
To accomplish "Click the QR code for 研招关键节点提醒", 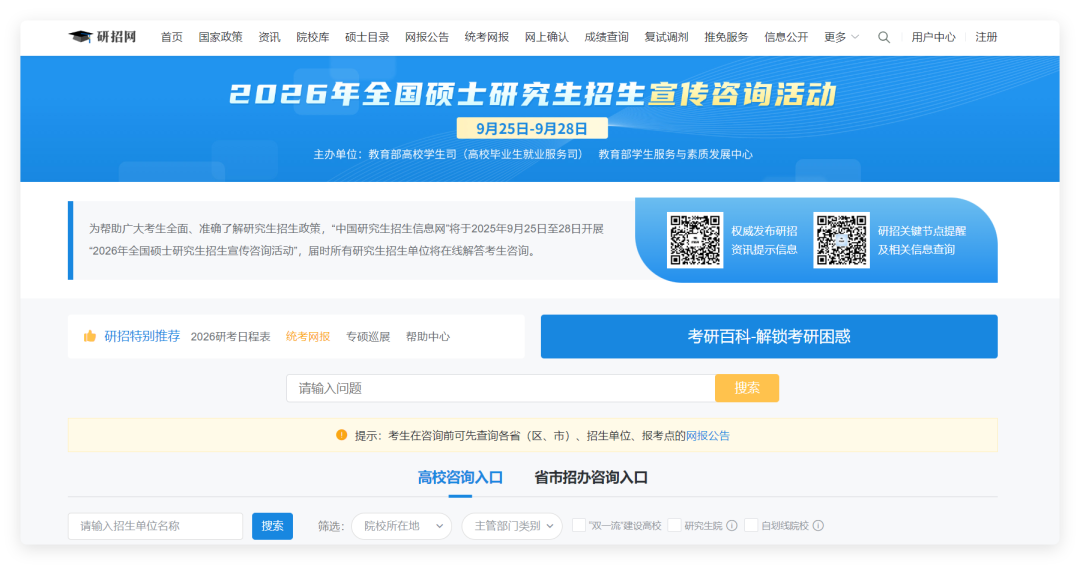I will point(842,240).
